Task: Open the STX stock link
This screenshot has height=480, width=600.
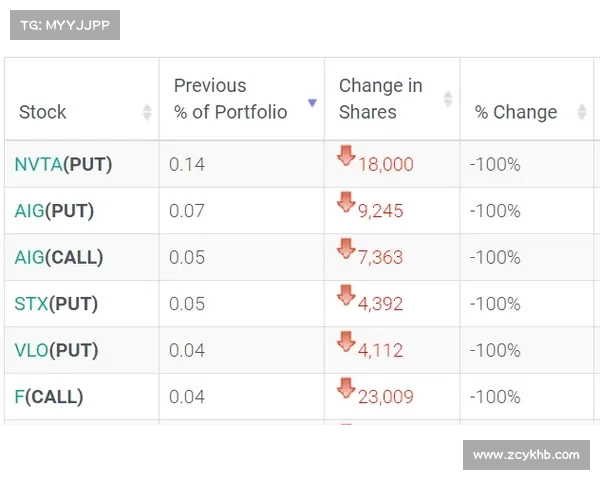Action: [32, 304]
